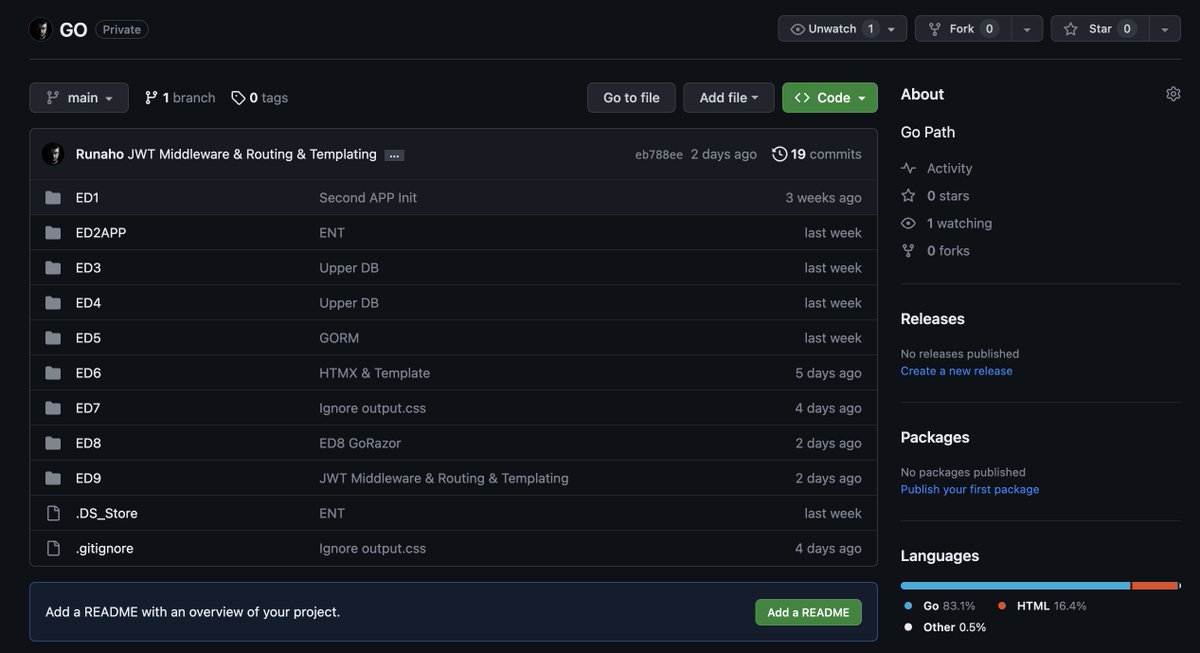Image resolution: width=1200 pixels, height=653 pixels.
Task: Open commit hash eb788ee
Action: coord(659,155)
